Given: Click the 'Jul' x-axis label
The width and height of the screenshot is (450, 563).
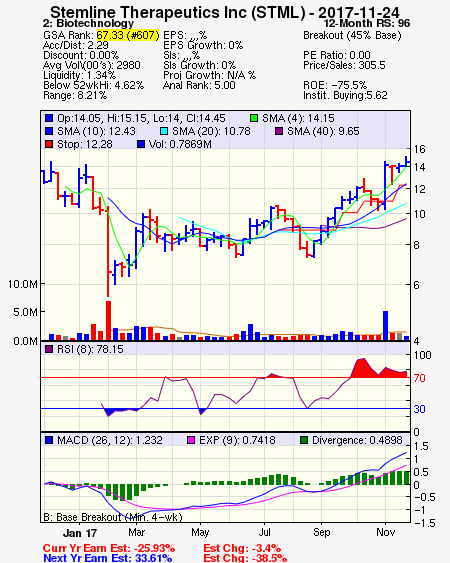Looking at the screenshot, I should point(265,532).
